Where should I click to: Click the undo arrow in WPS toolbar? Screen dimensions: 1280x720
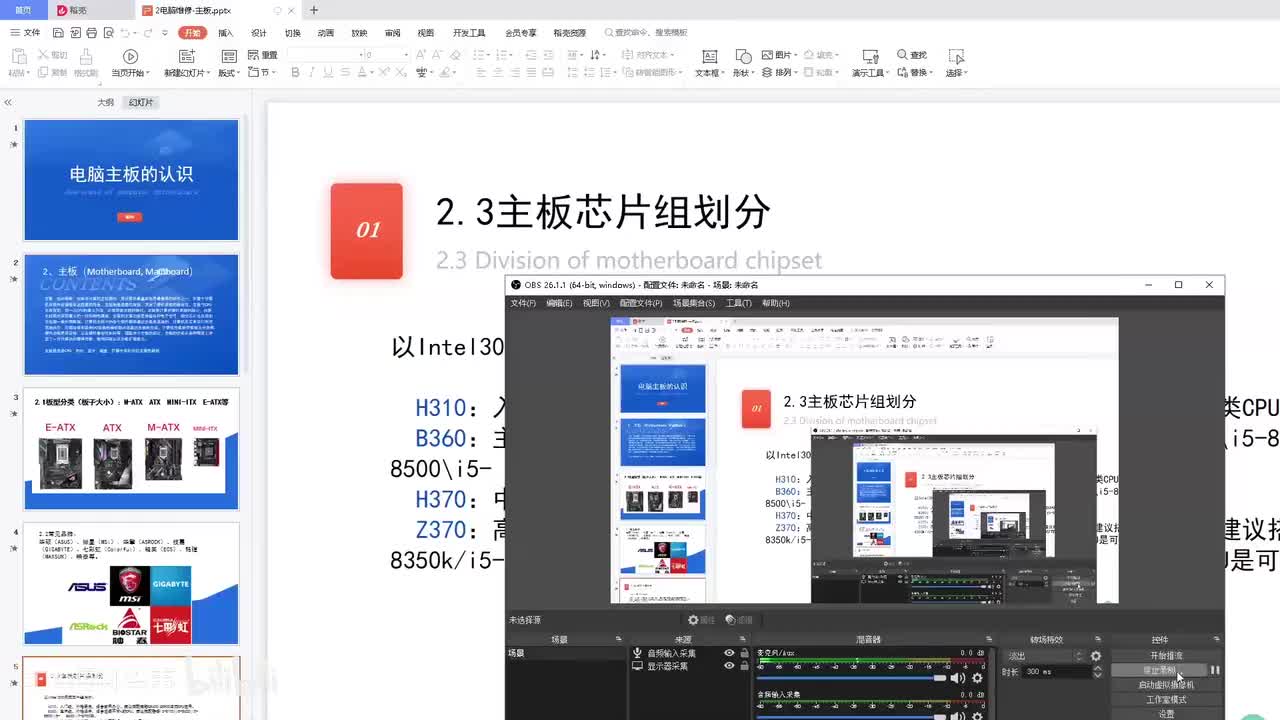[x=125, y=33]
